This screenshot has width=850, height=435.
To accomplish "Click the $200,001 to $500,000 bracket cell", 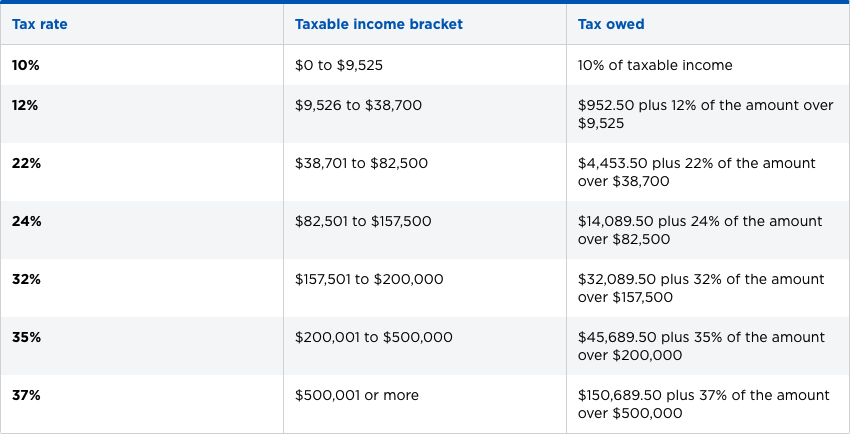I will pos(374,337).
